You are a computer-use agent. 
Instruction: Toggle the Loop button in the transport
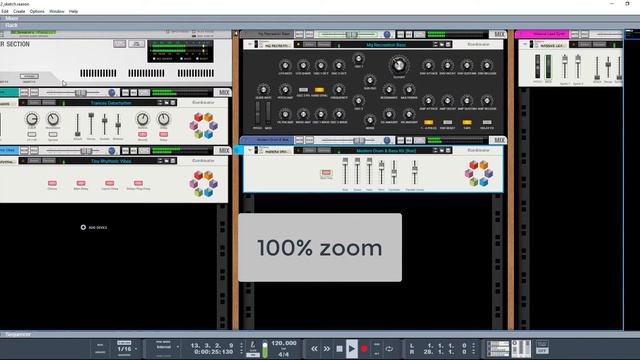(x=389, y=349)
